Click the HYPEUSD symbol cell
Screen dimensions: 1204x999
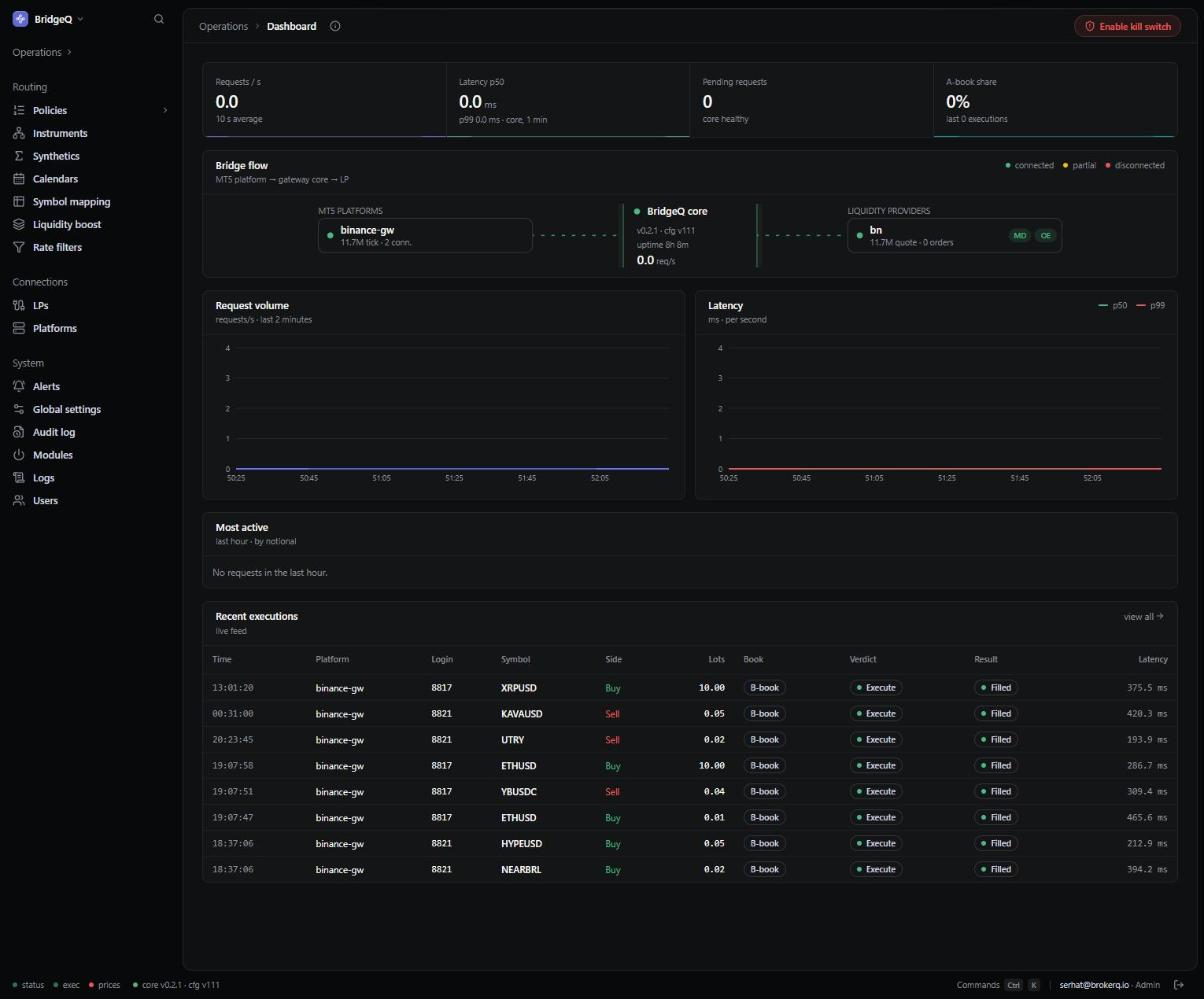(522, 844)
